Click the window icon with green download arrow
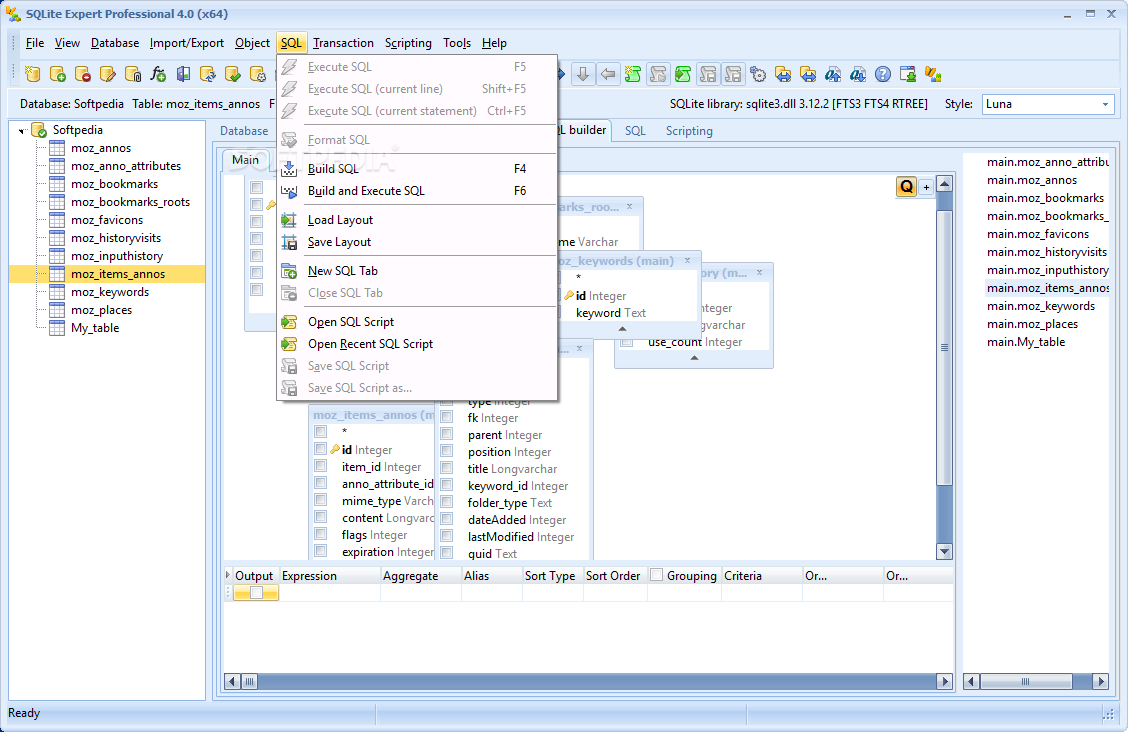 coord(908,74)
